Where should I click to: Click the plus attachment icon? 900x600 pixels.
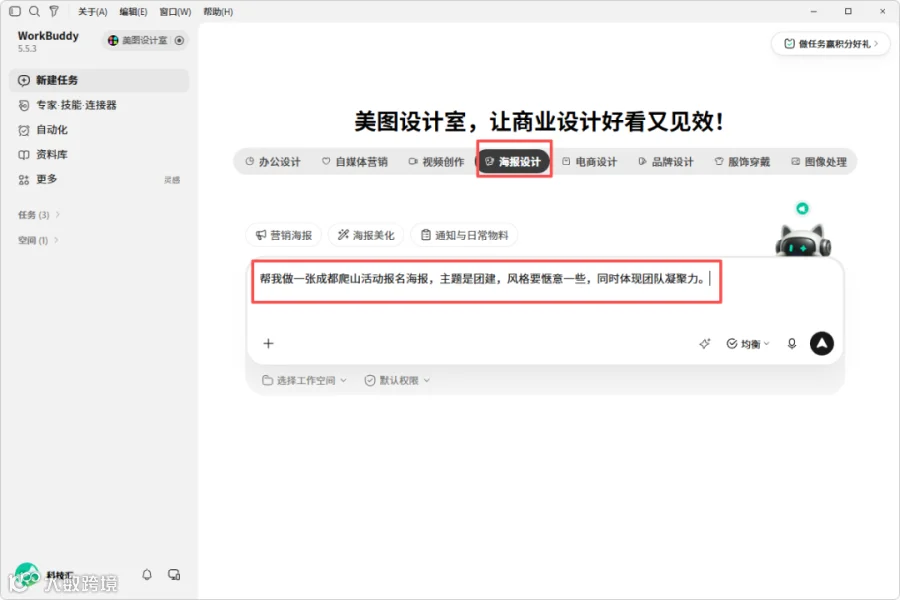point(268,343)
